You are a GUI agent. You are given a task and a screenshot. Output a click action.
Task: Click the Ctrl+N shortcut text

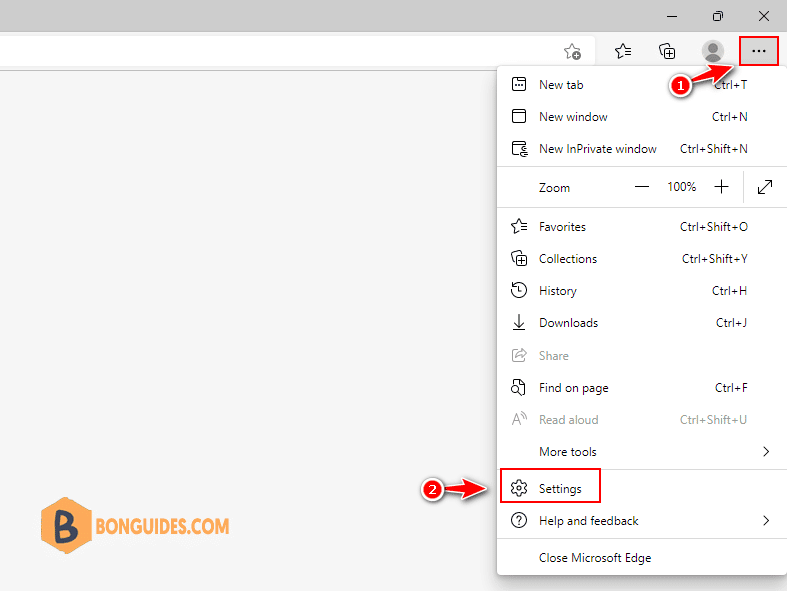pos(730,116)
